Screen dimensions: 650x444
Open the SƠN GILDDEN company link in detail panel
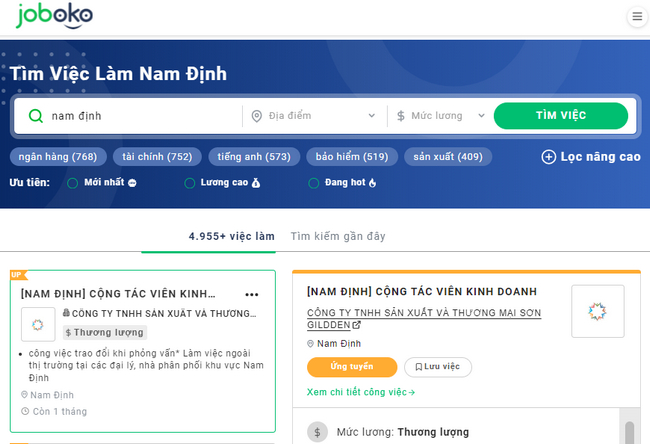point(424,319)
